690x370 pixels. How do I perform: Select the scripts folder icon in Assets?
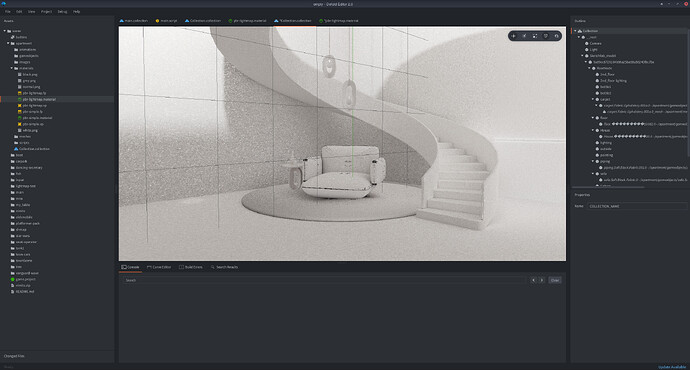point(16,143)
